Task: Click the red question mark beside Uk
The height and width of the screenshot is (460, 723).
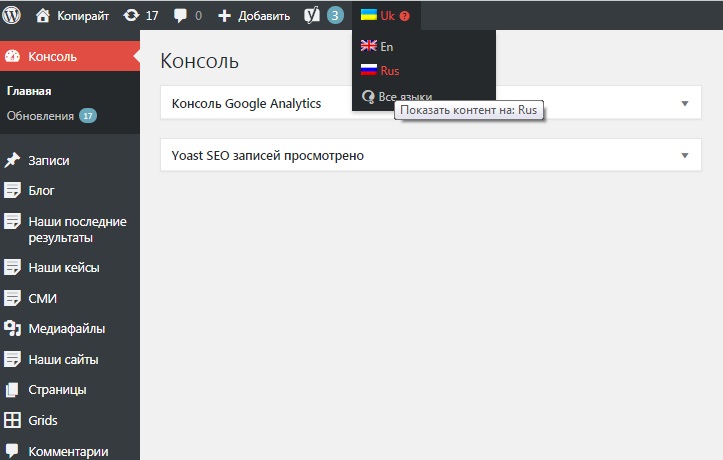Action: (x=404, y=16)
